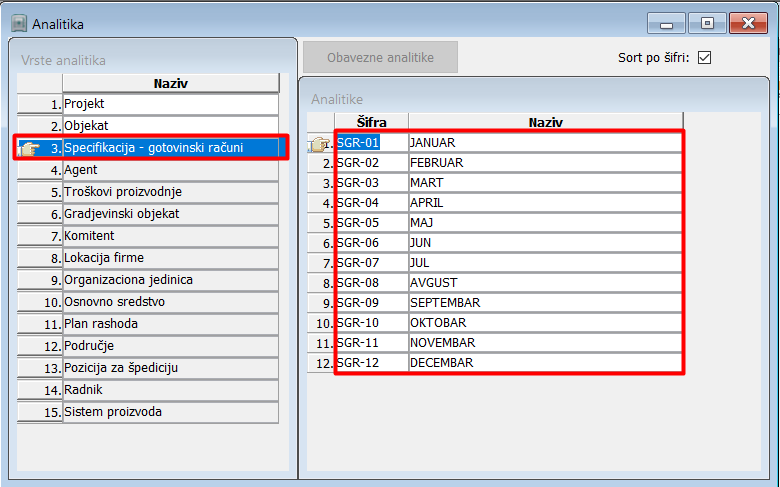
Task: Click the SGR-12 code cell
Action: (372, 363)
